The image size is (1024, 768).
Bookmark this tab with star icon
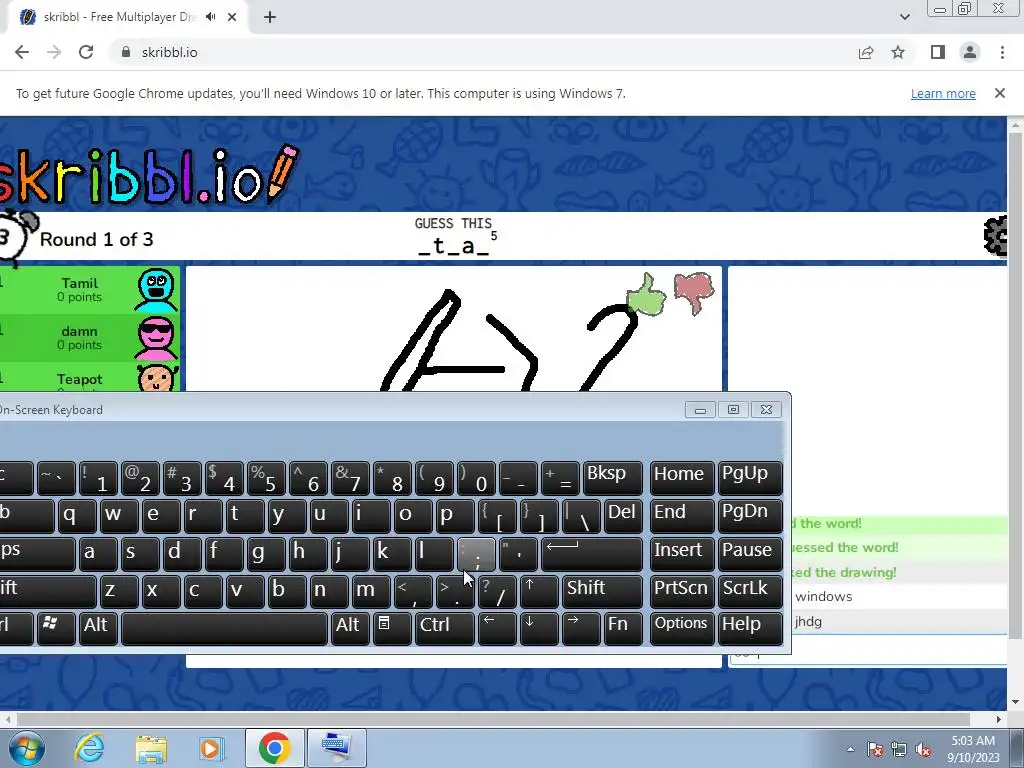coord(898,52)
